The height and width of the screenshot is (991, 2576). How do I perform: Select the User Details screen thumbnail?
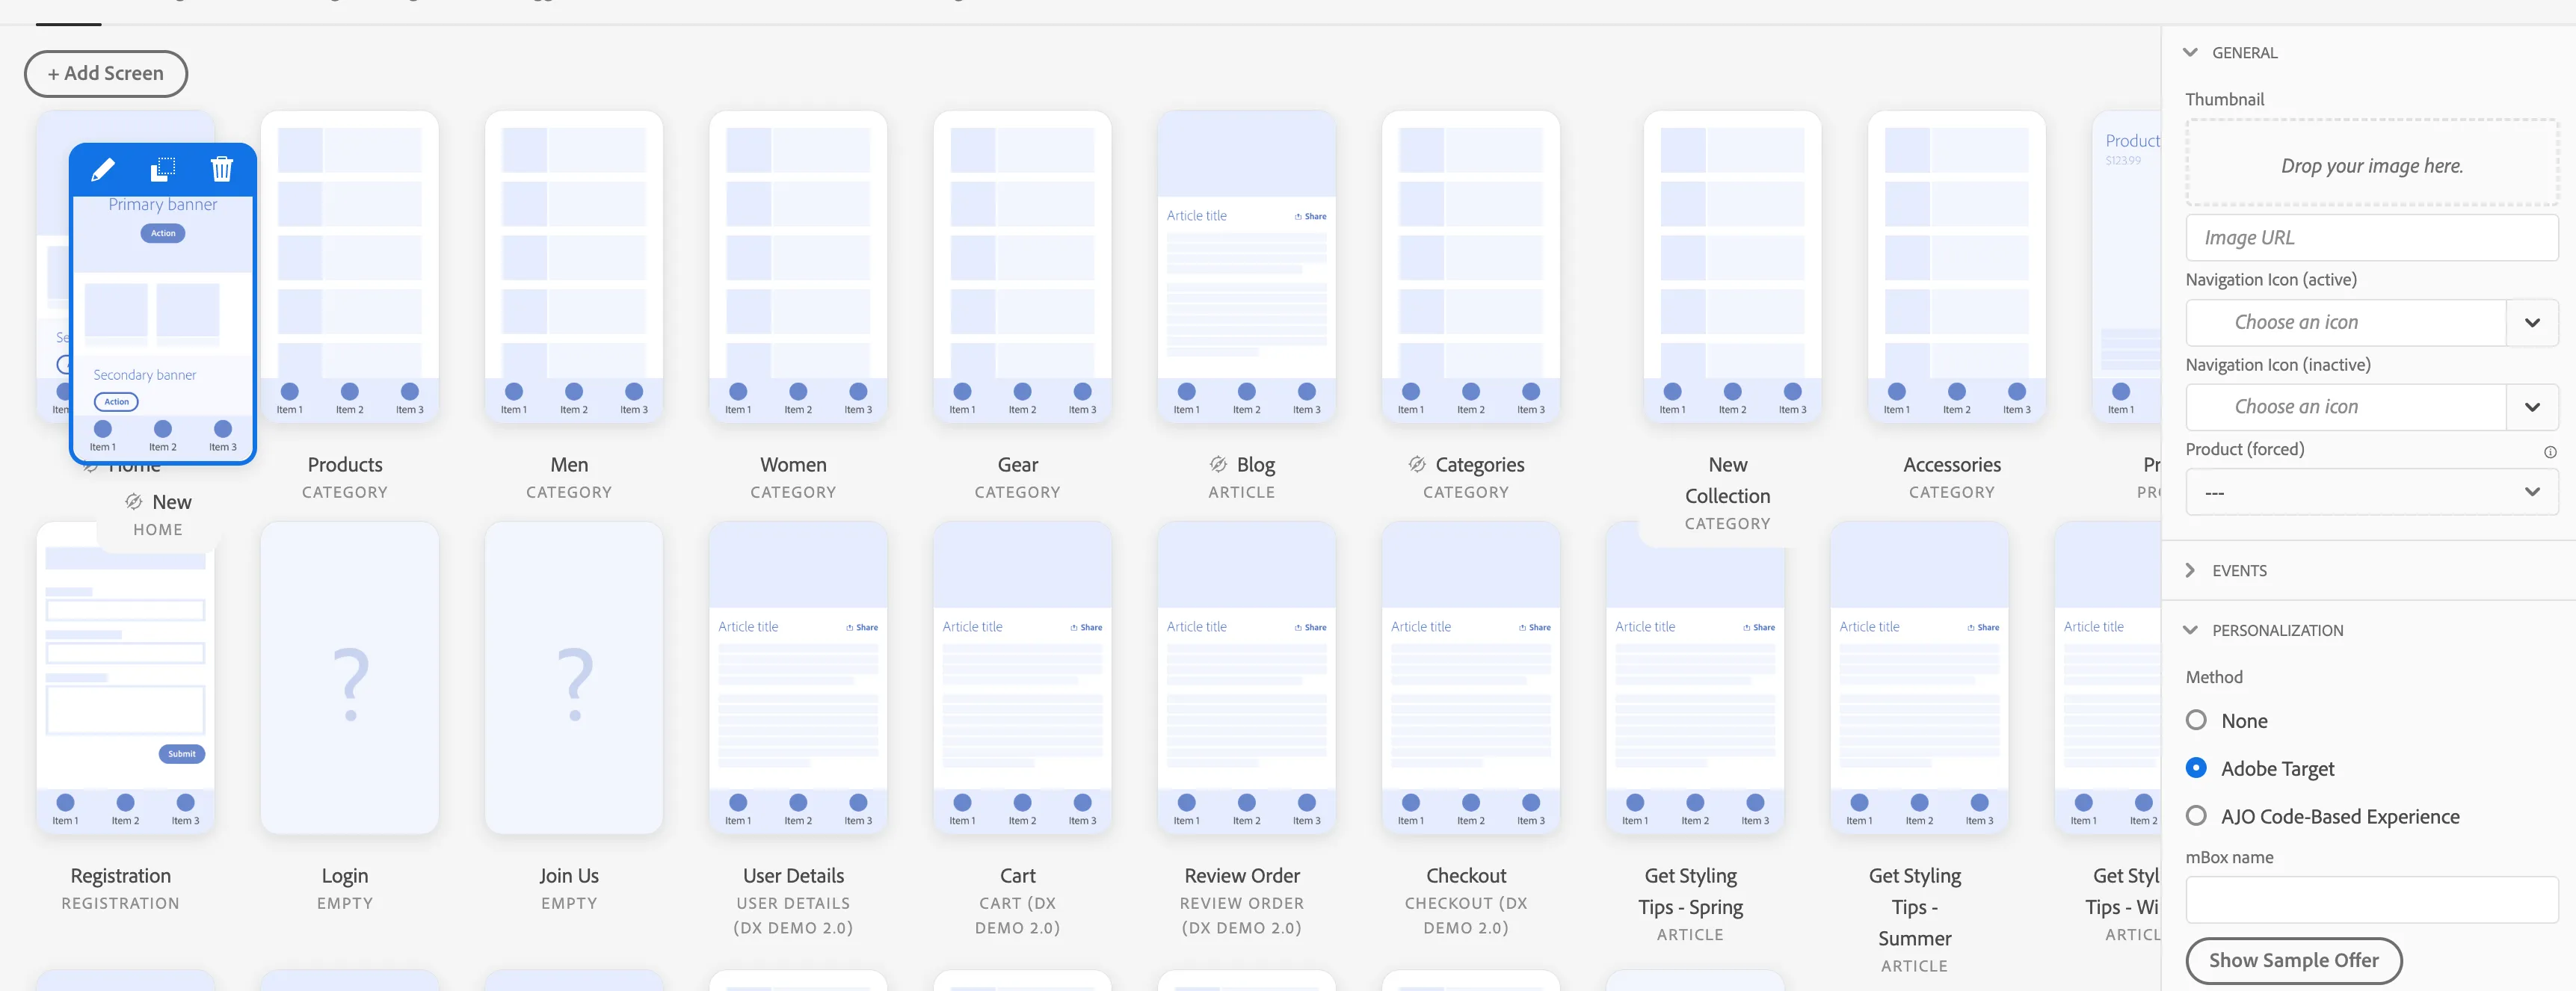(x=797, y=678)
